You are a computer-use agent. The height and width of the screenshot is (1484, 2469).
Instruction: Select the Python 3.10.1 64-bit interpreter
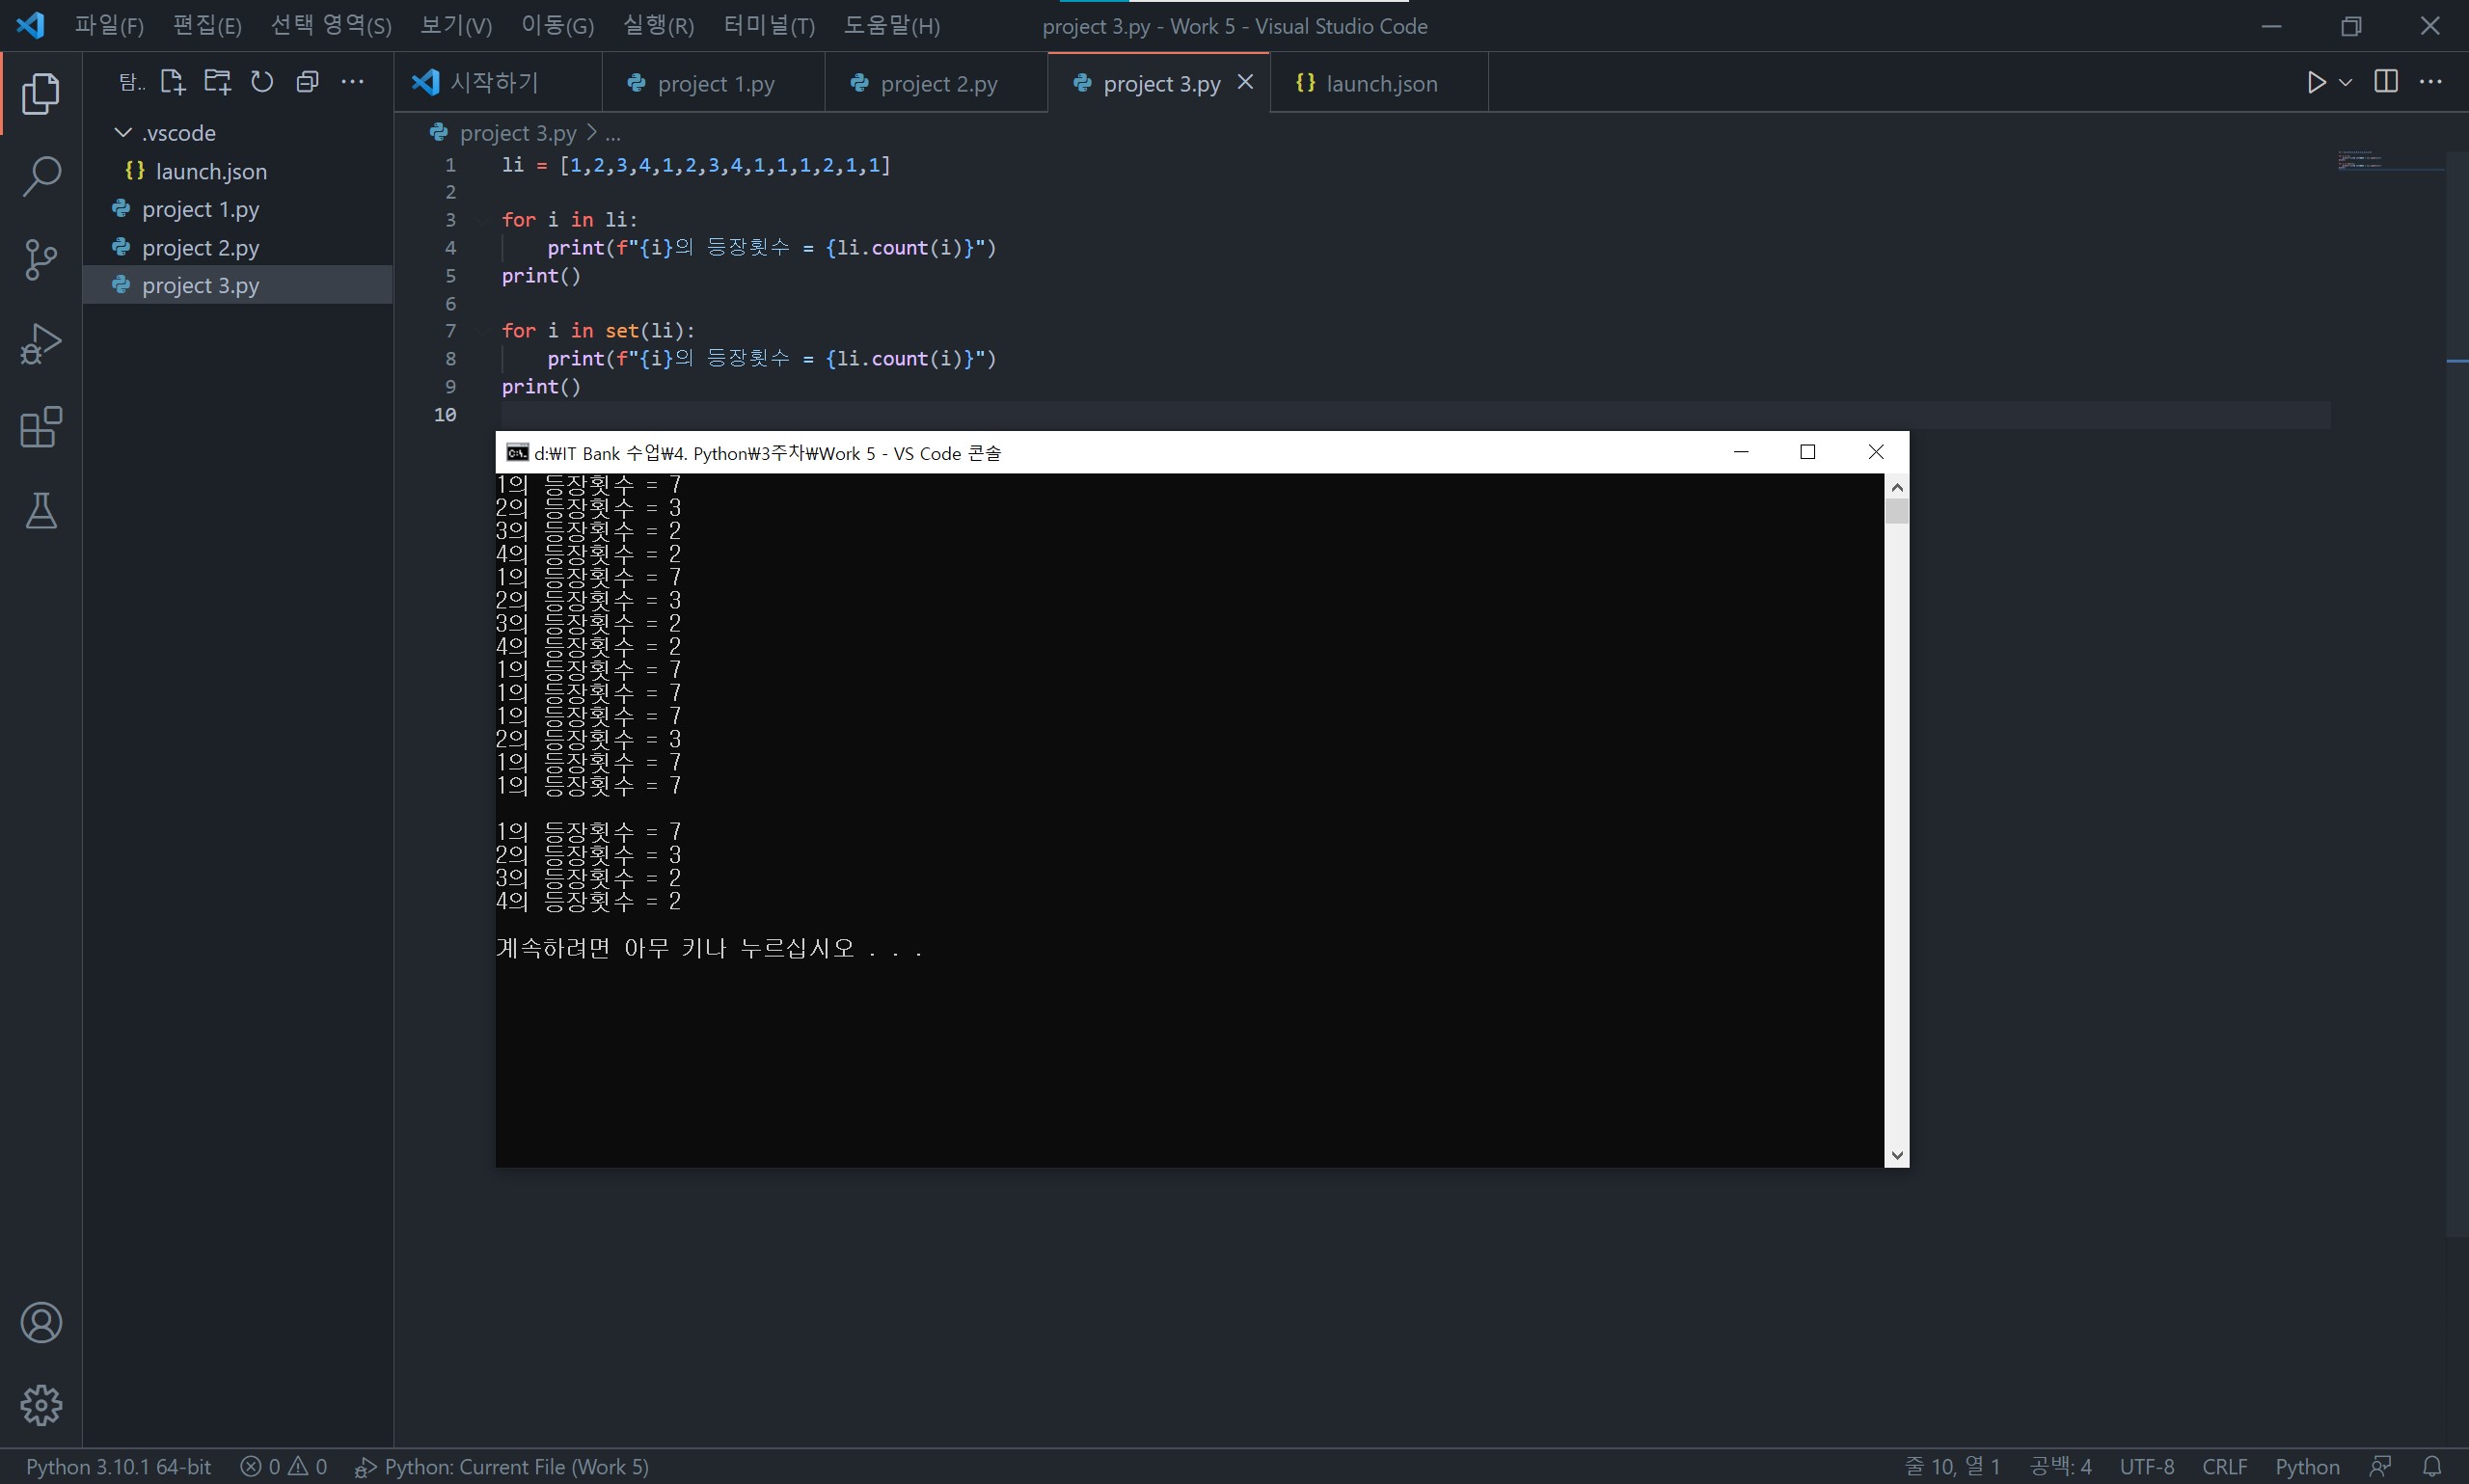click(118, 1466)
